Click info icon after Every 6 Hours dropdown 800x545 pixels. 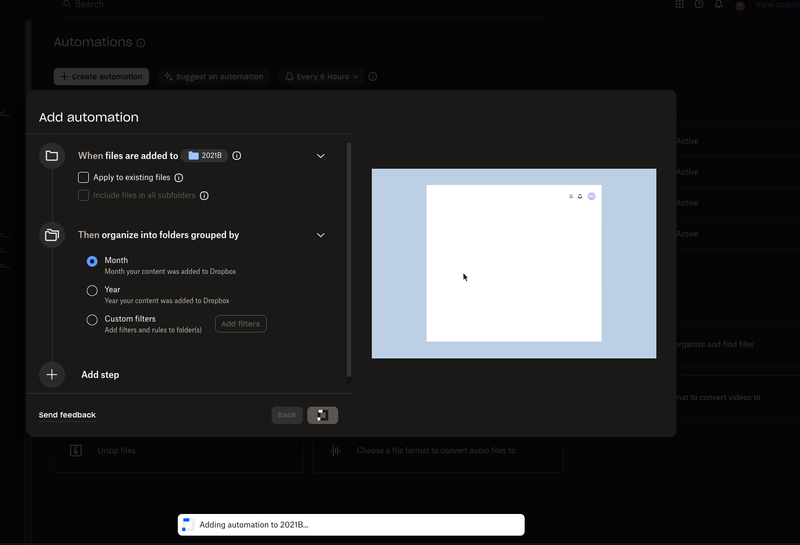pos(373,77)
